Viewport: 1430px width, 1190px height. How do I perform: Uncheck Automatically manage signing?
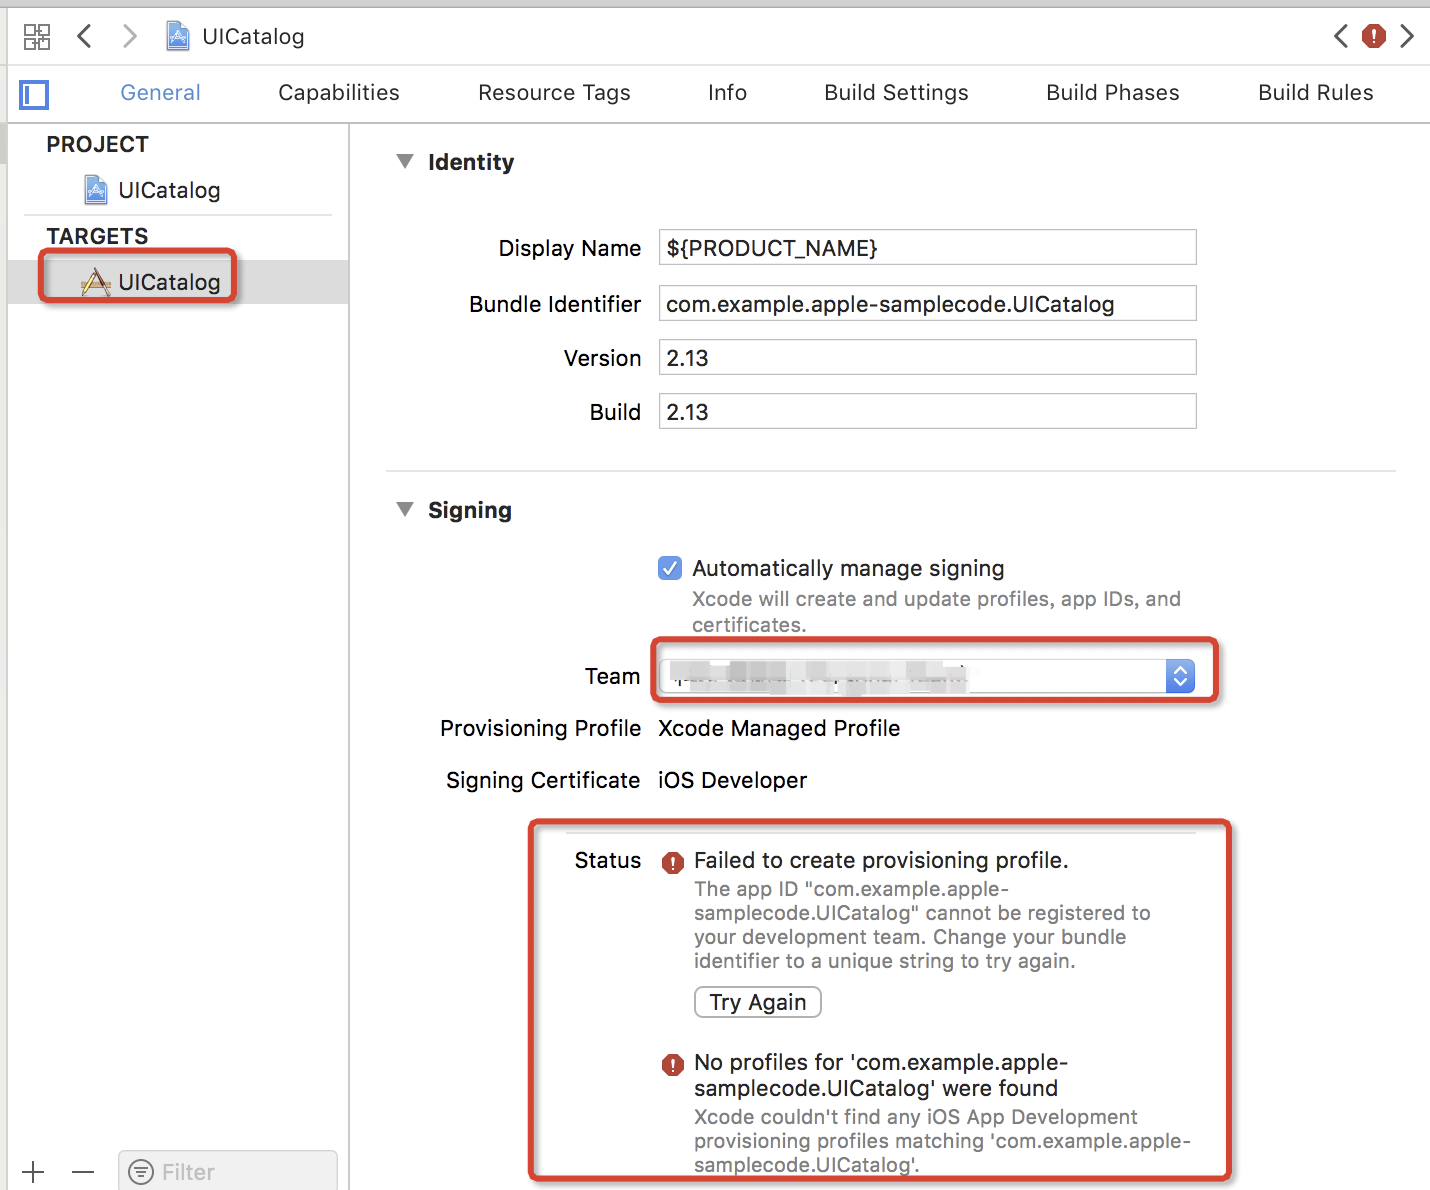pos(670,568)
